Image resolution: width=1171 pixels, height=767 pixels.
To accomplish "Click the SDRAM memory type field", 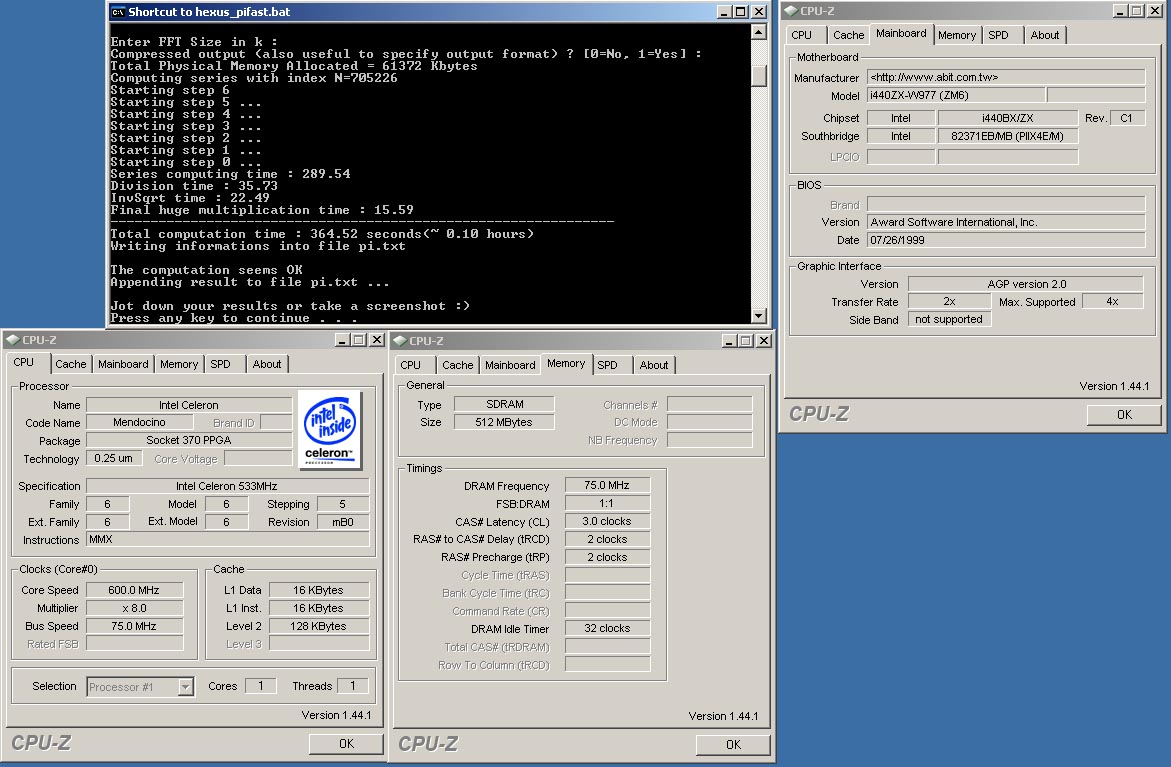I will [x=504, y=404].
